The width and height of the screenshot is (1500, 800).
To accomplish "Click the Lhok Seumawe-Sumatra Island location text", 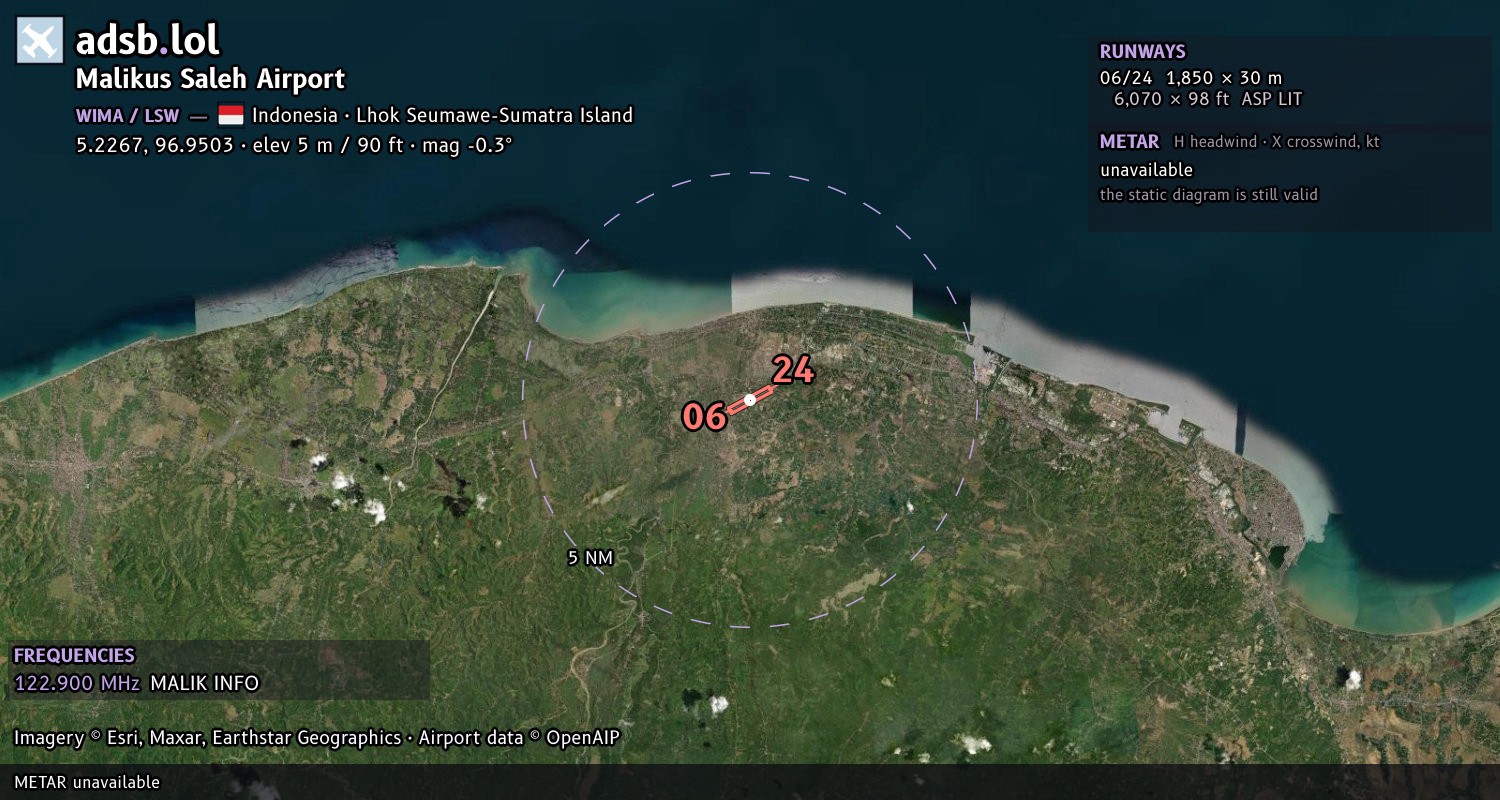I will click(x=495, y=115).
